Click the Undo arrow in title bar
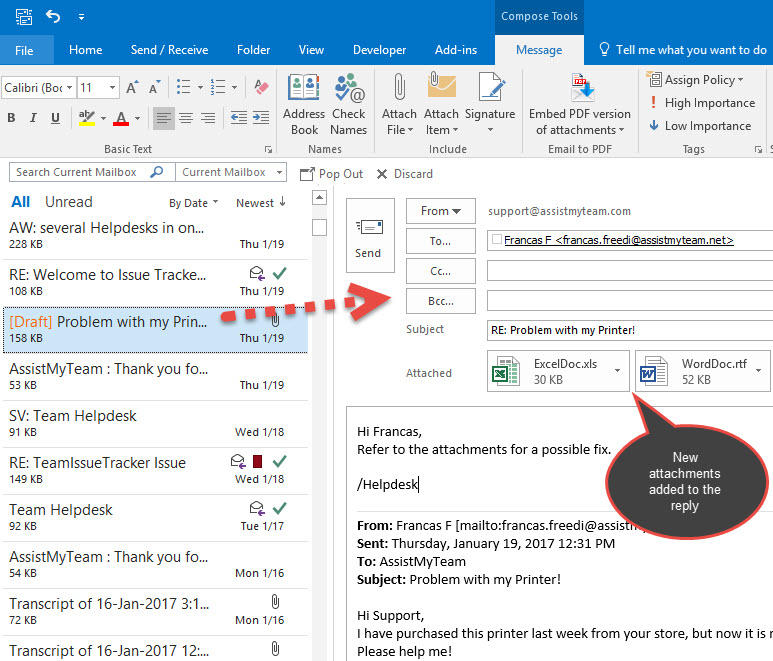The height and width of the screenshot is (661, 773). tap(53, 17)
